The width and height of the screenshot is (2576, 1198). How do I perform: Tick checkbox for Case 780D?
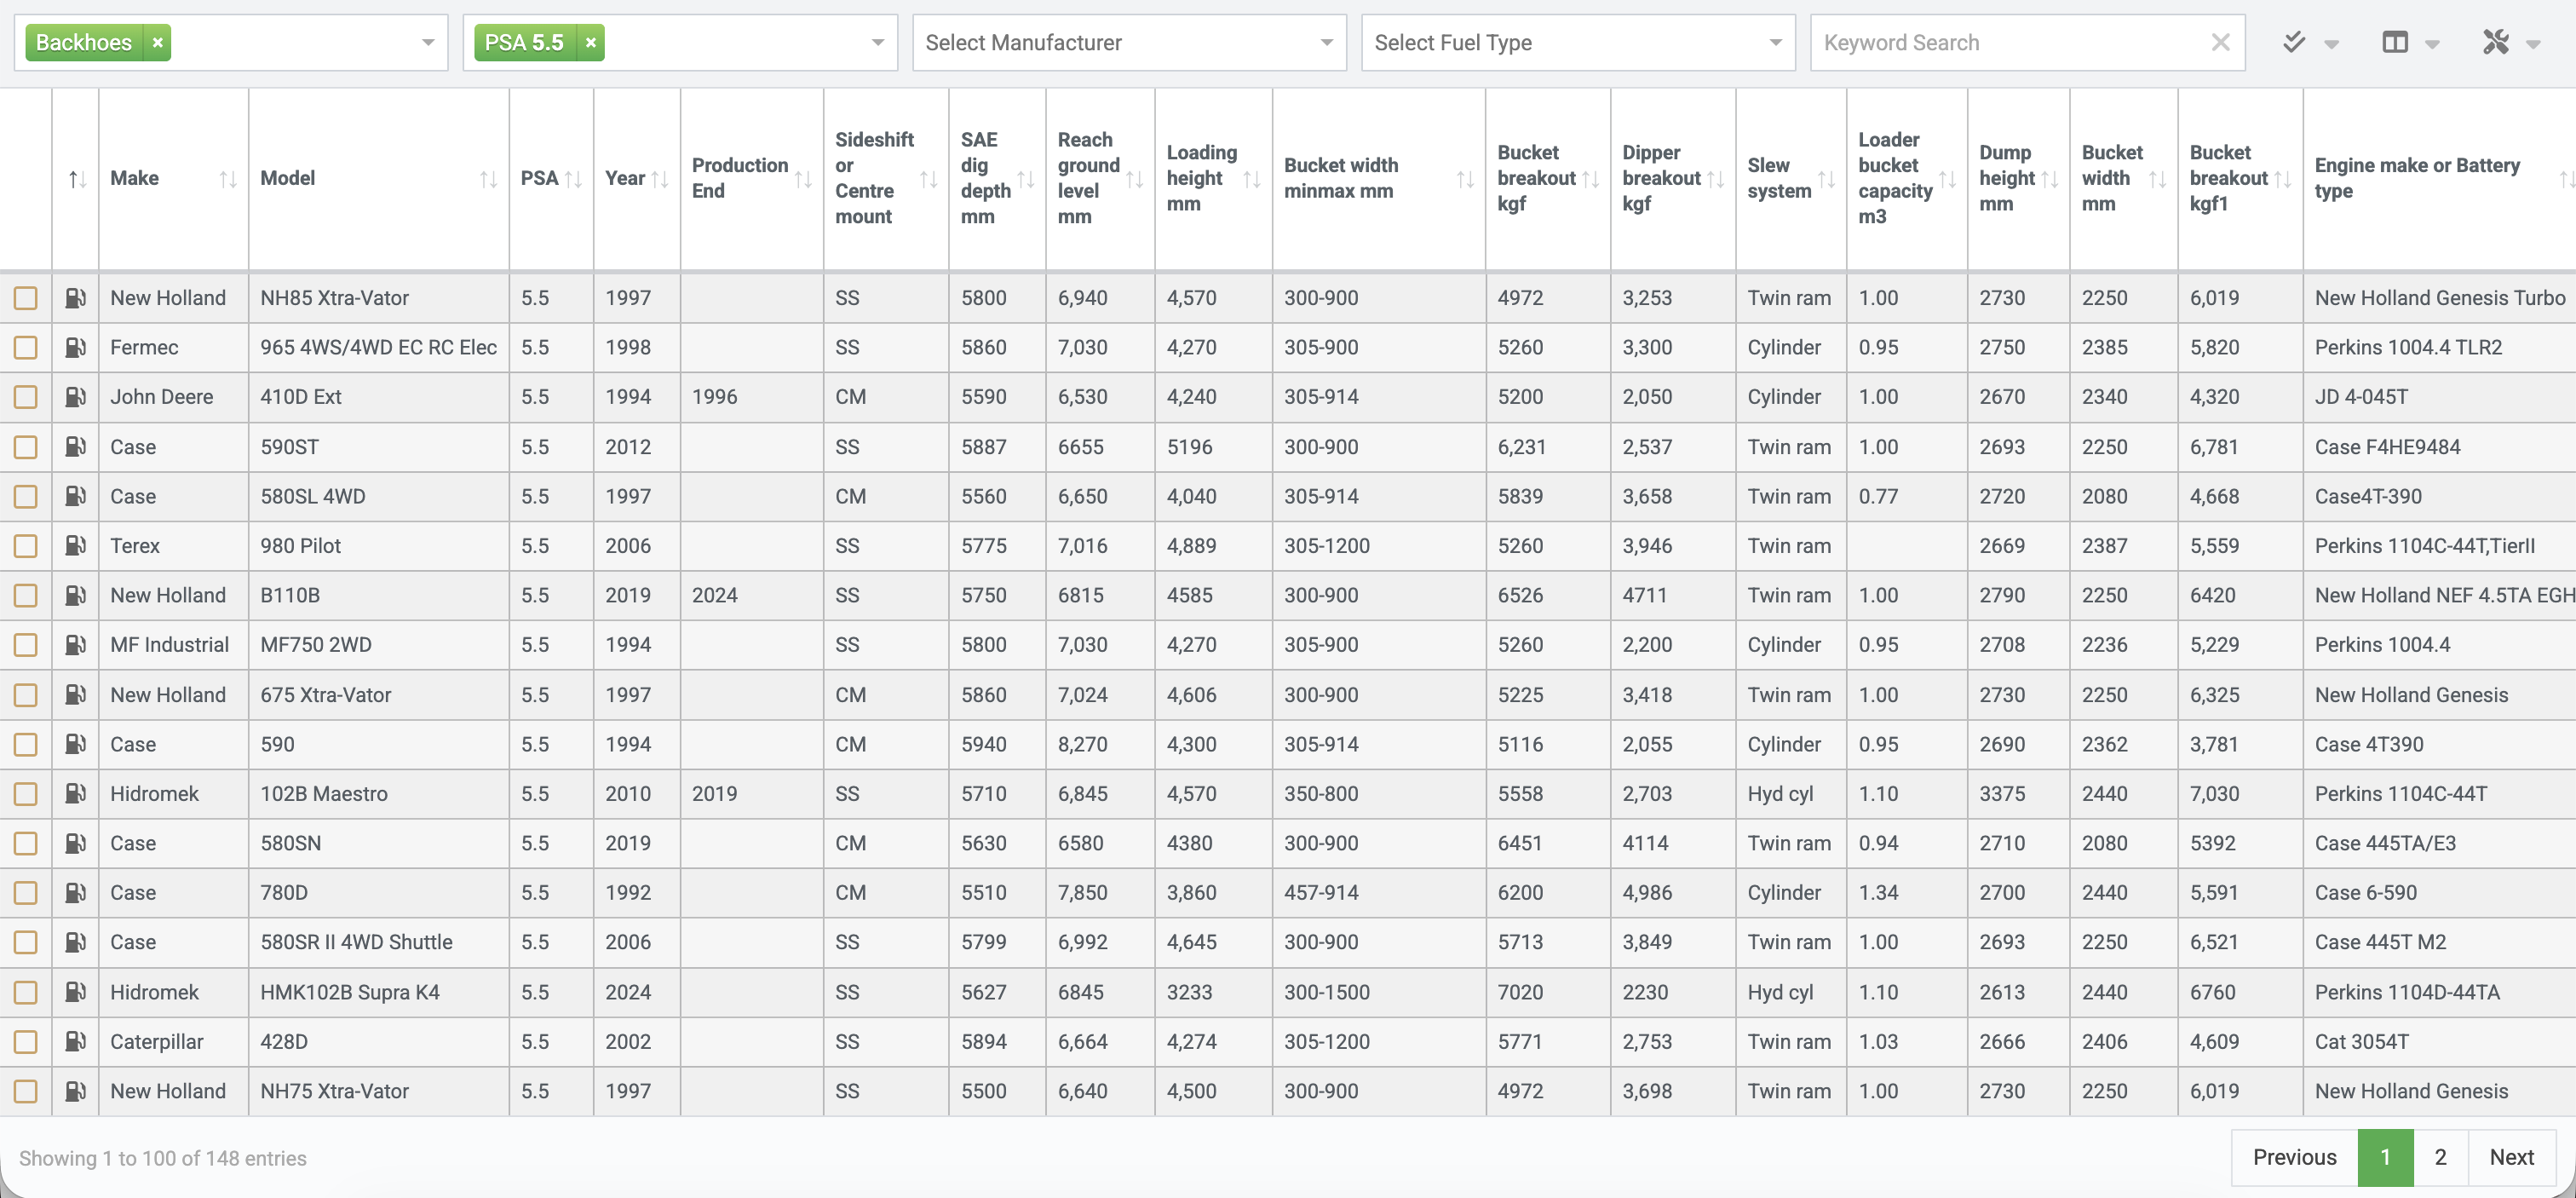pos(26,893)
